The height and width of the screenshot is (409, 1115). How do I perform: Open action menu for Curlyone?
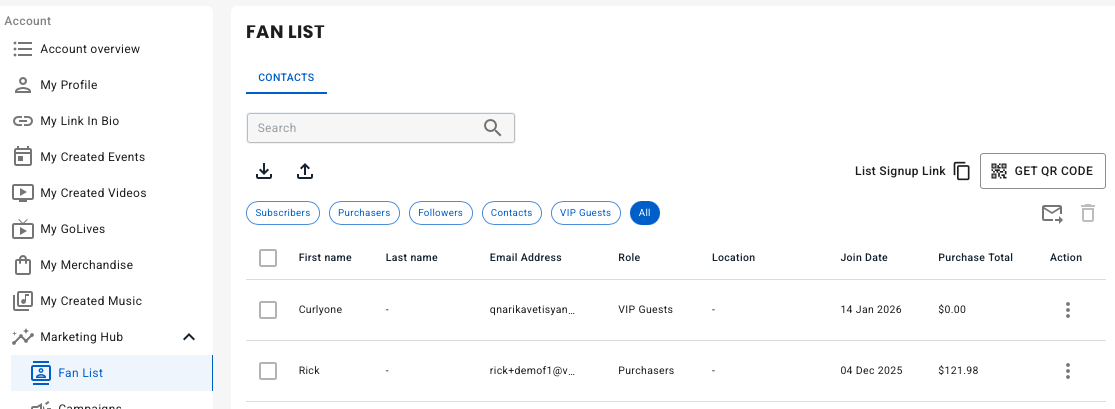pyautogui.click(x=1067, y=310)
